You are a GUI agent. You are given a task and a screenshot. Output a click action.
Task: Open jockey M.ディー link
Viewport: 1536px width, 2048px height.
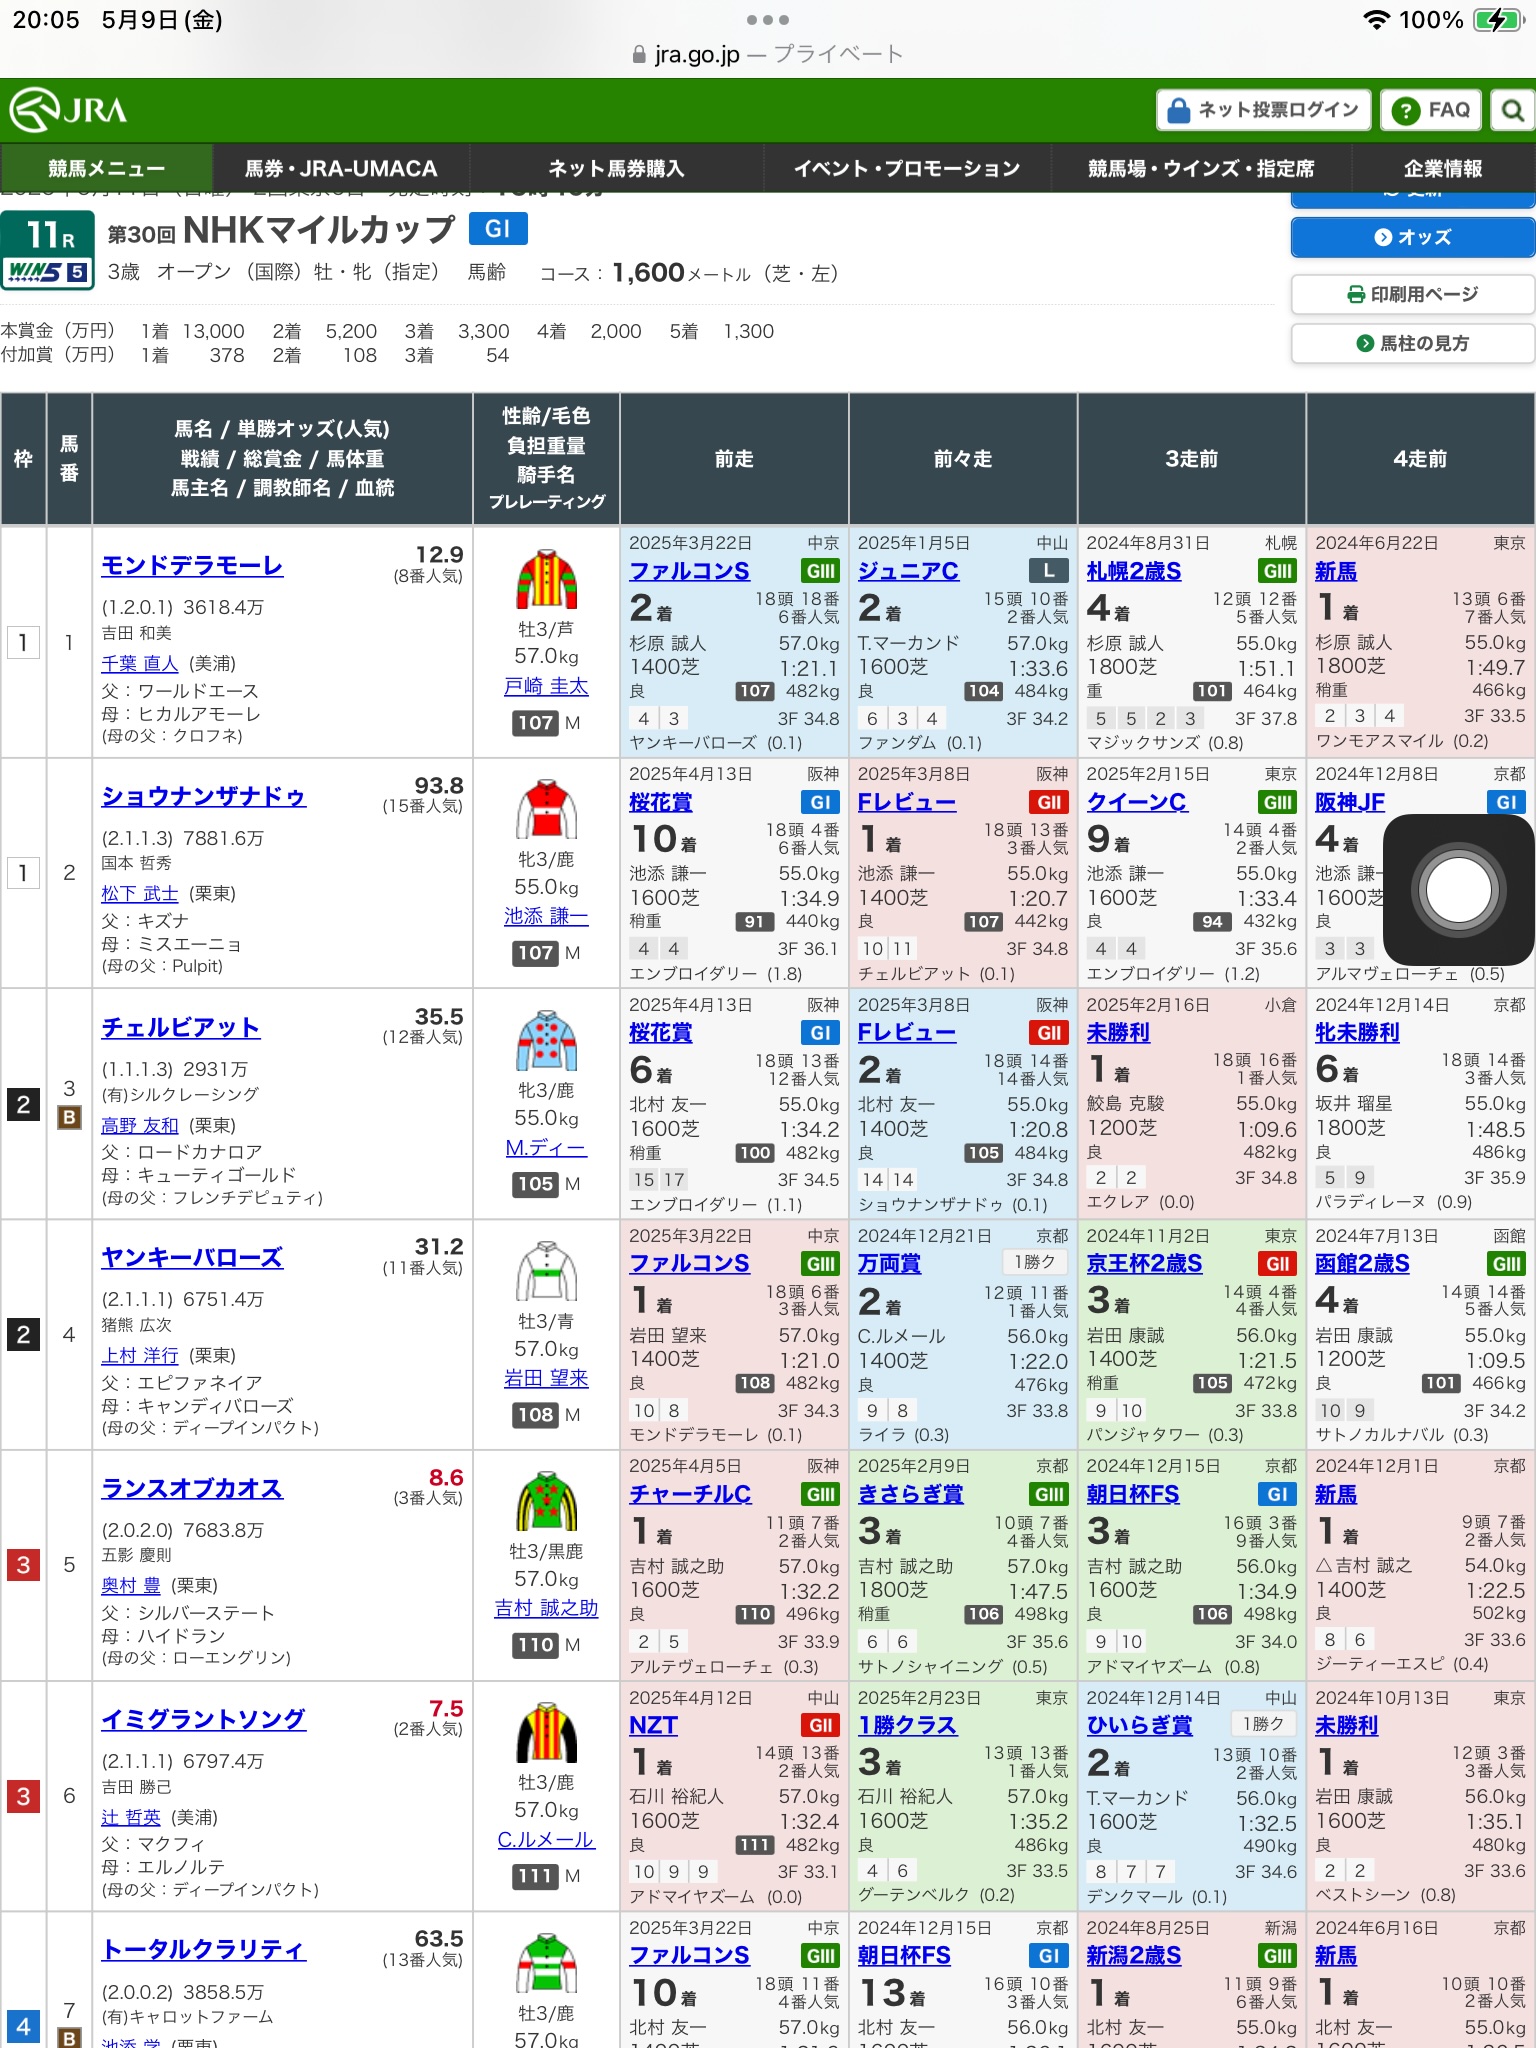point(546,1148)
